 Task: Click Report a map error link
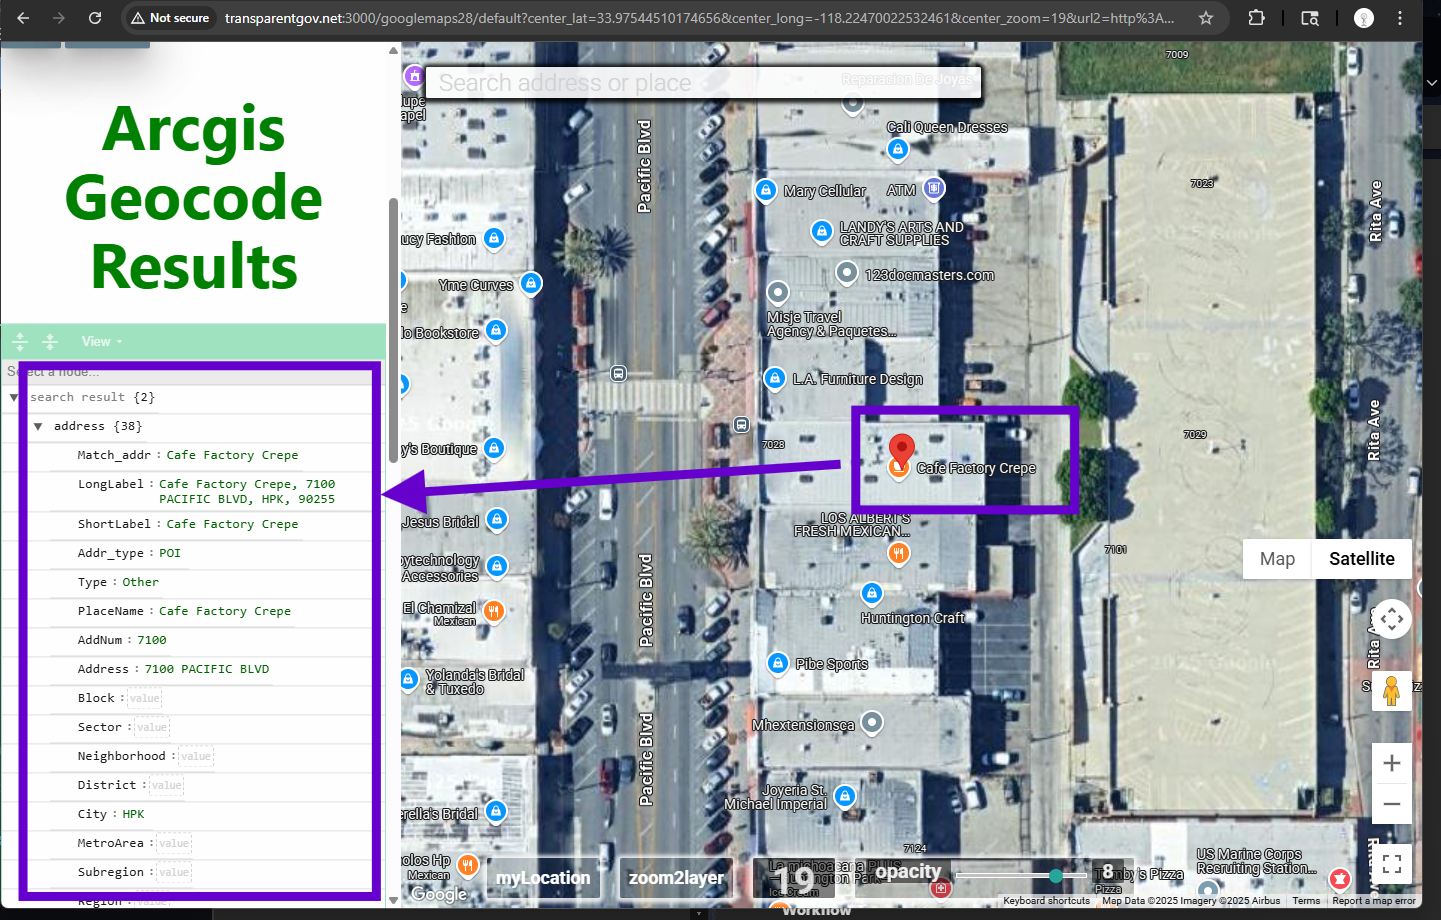coord(1373,901)
